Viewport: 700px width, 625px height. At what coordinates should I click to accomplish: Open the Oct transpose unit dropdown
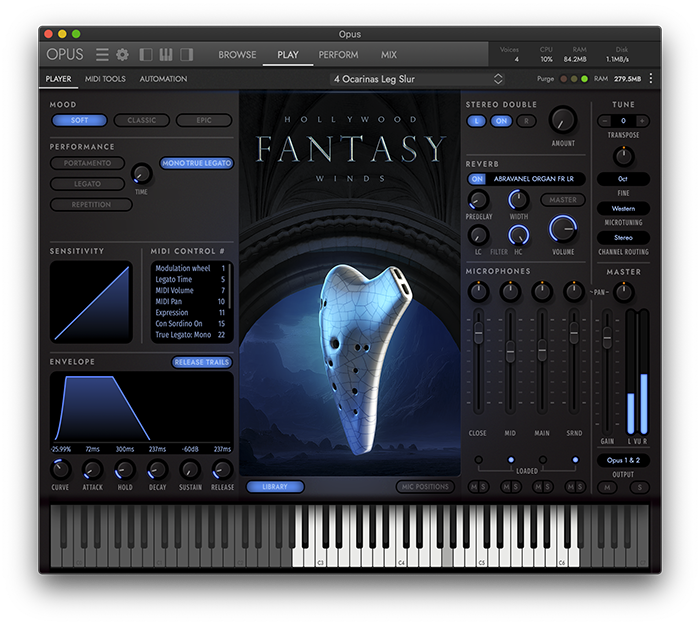point(623,179)
